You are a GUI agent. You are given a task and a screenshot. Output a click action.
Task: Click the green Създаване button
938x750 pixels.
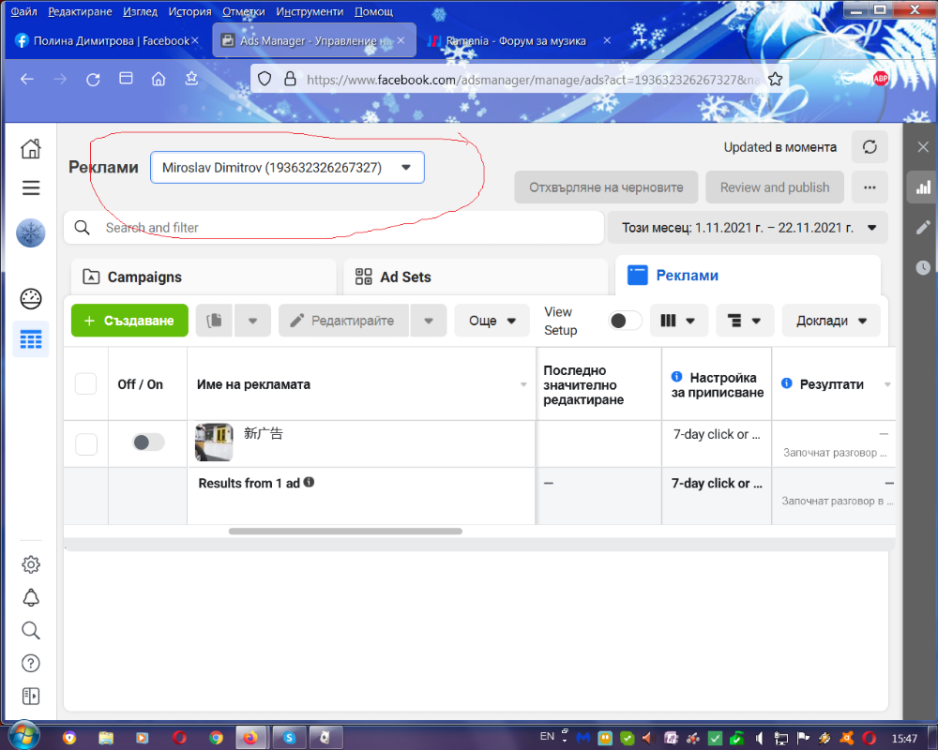[x=129, y=321]
